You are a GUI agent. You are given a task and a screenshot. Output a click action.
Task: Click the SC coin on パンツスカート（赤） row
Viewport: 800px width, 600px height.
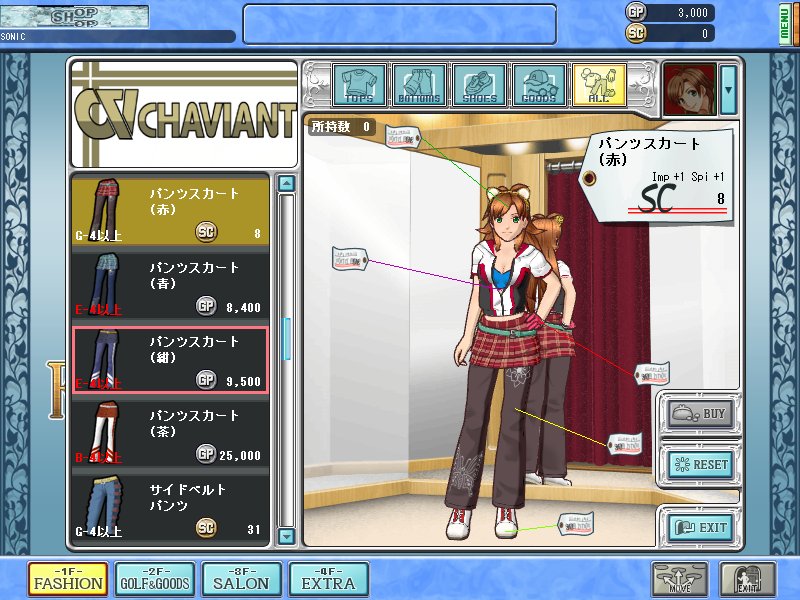click(206, 232)
